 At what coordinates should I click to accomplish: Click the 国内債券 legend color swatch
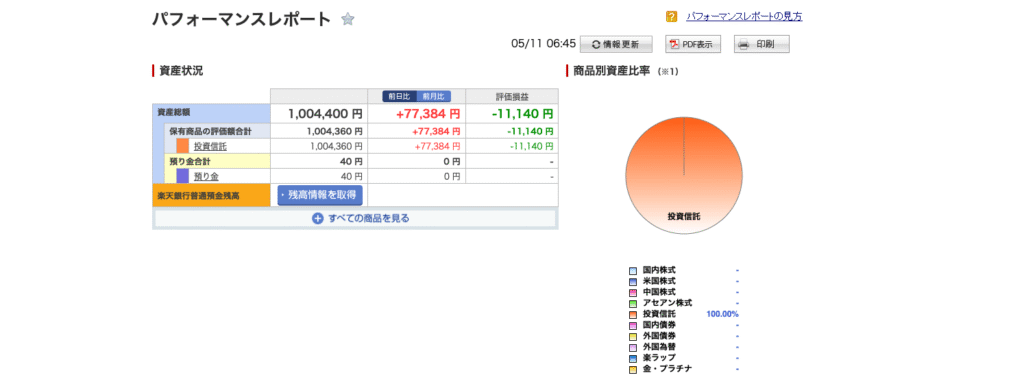point(633,326)
